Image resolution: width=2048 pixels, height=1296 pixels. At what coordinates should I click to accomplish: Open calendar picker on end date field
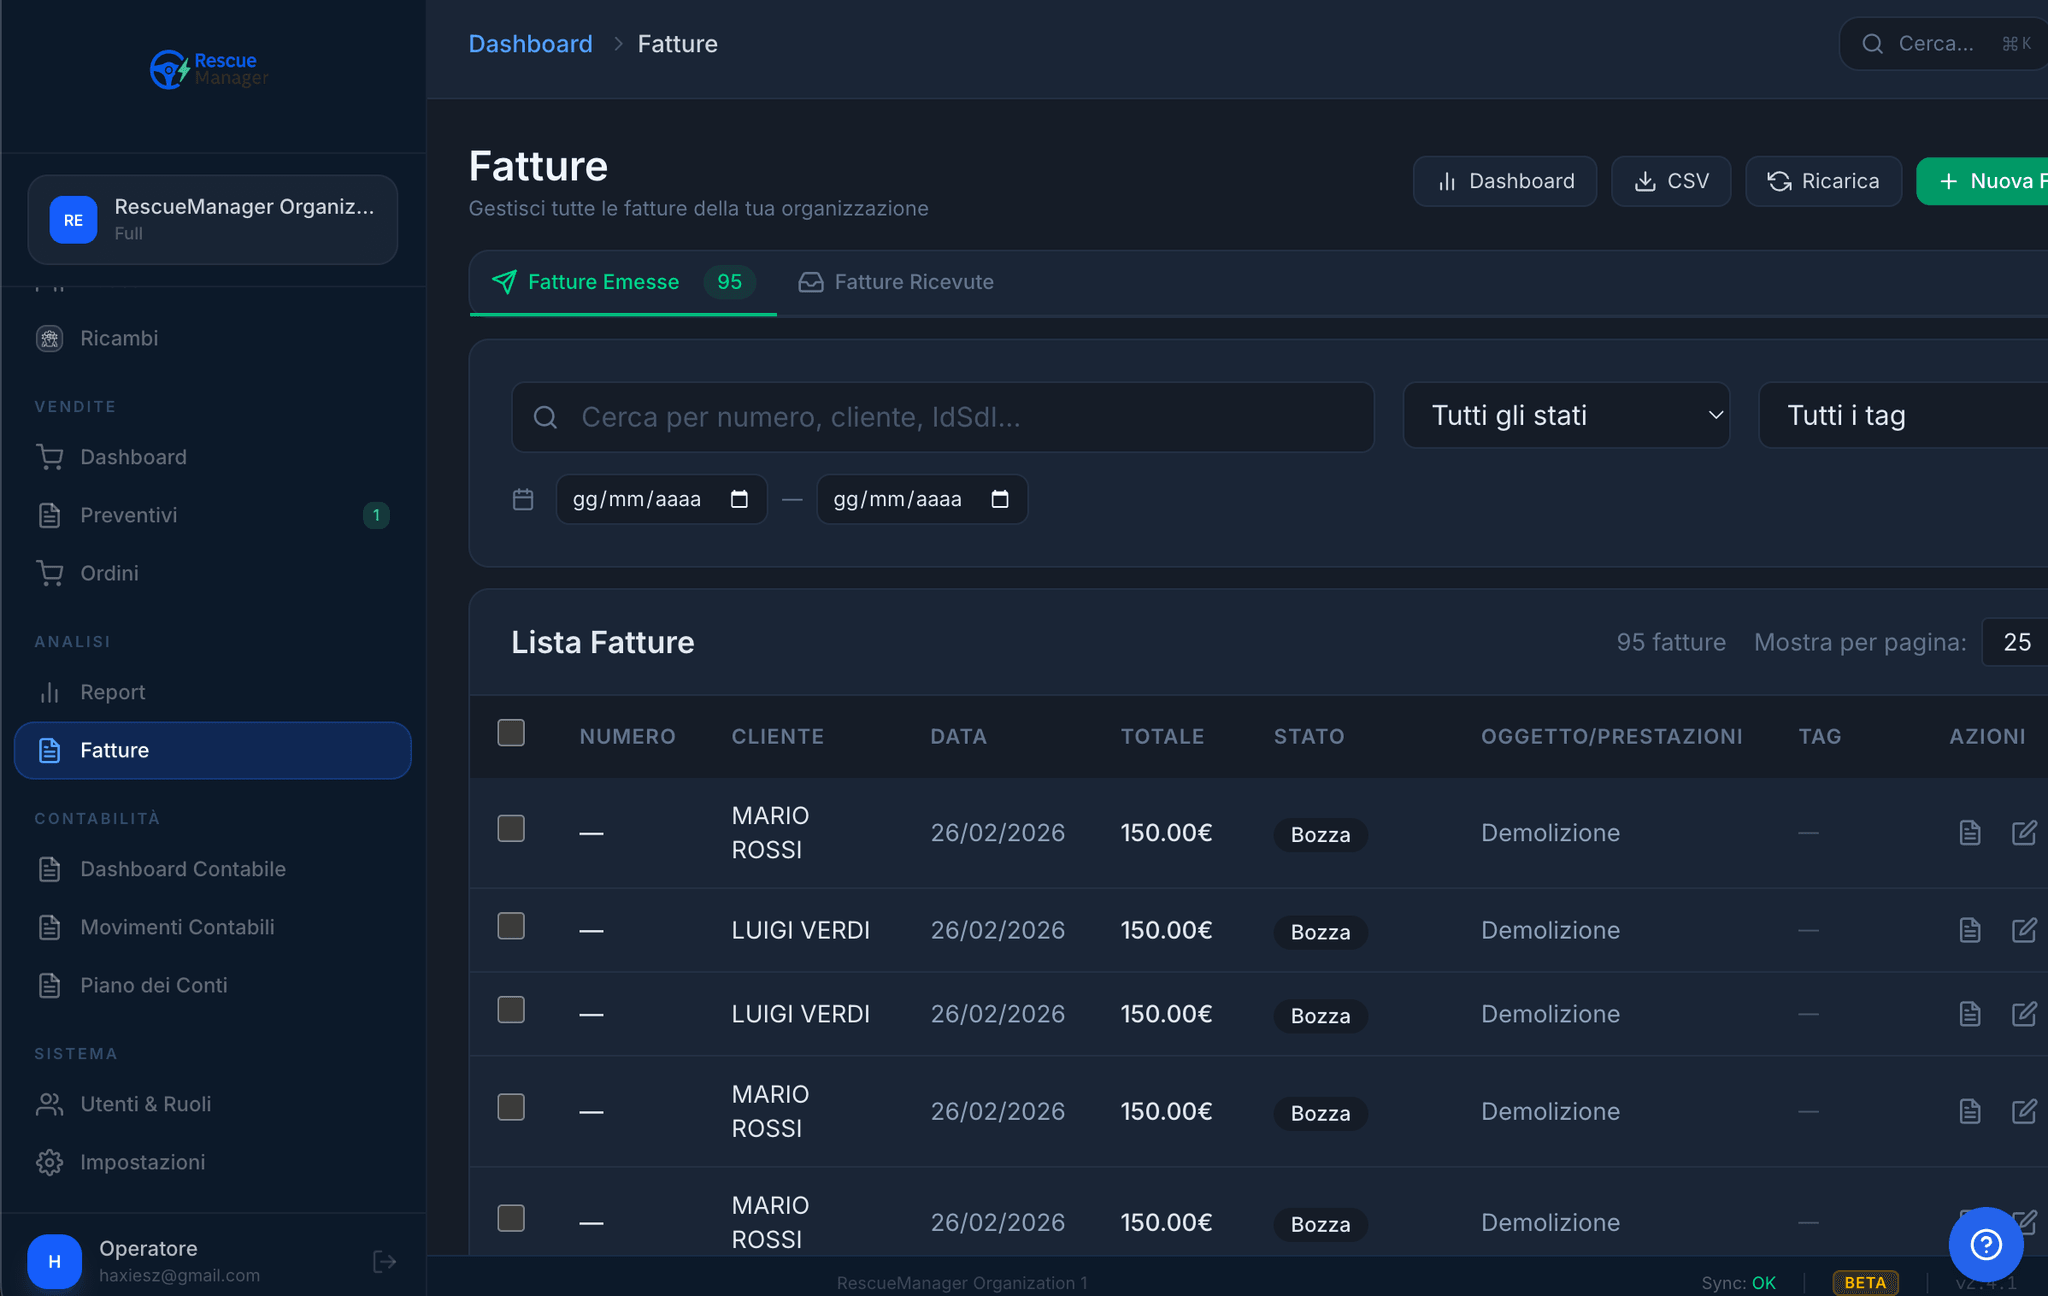(x=999, y=499)
